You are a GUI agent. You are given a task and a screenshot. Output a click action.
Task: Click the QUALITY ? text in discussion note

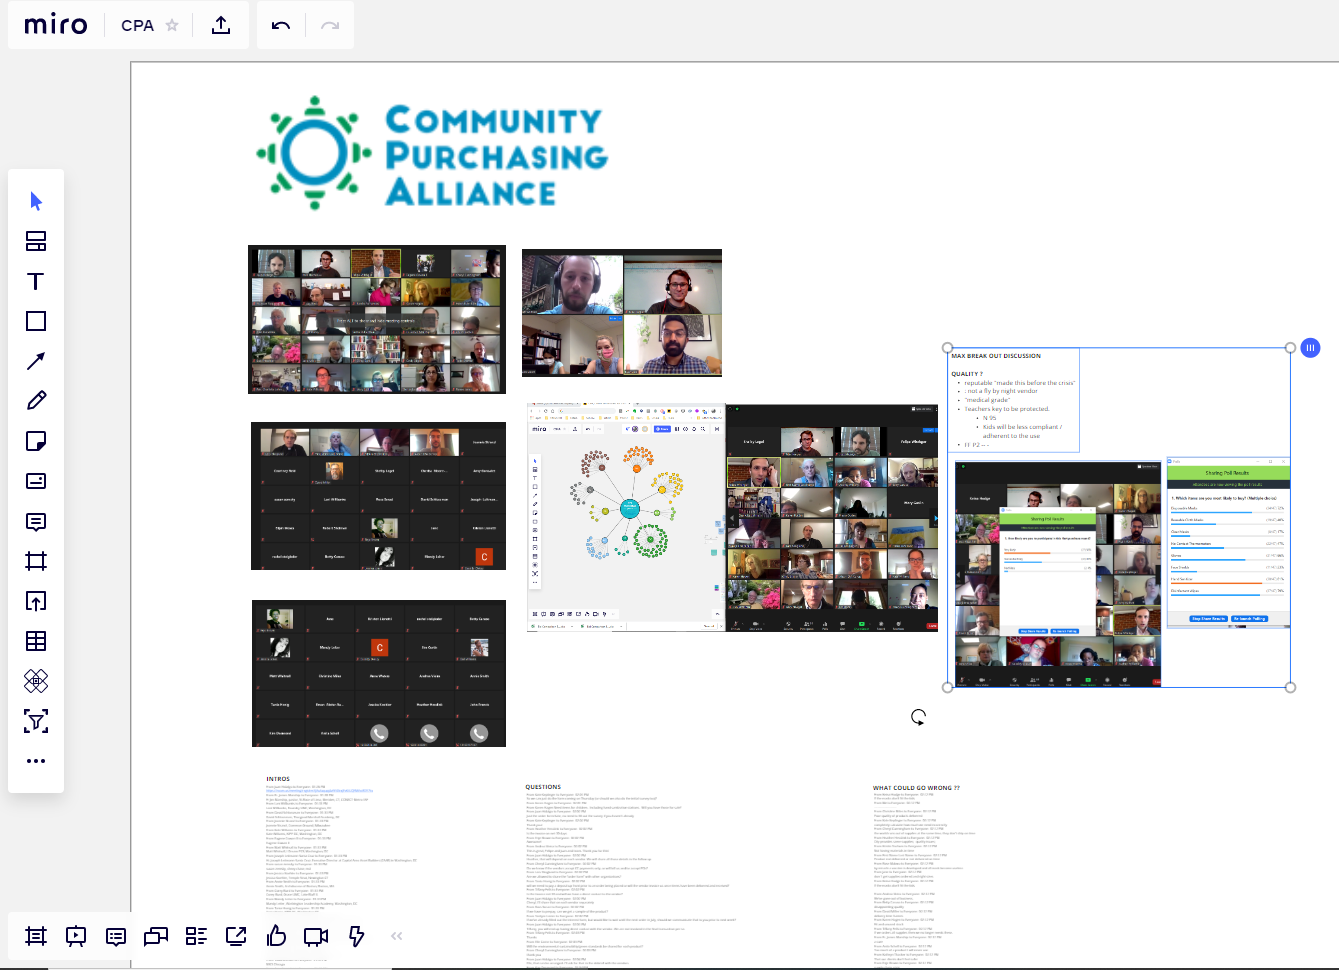click(967, 374)
